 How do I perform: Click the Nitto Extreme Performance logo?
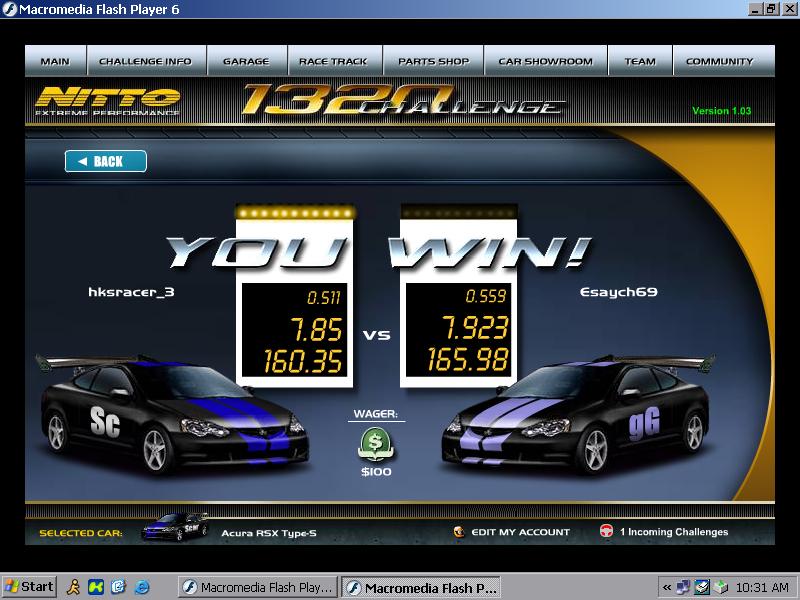pyautogui.click(x=108, y=101)
